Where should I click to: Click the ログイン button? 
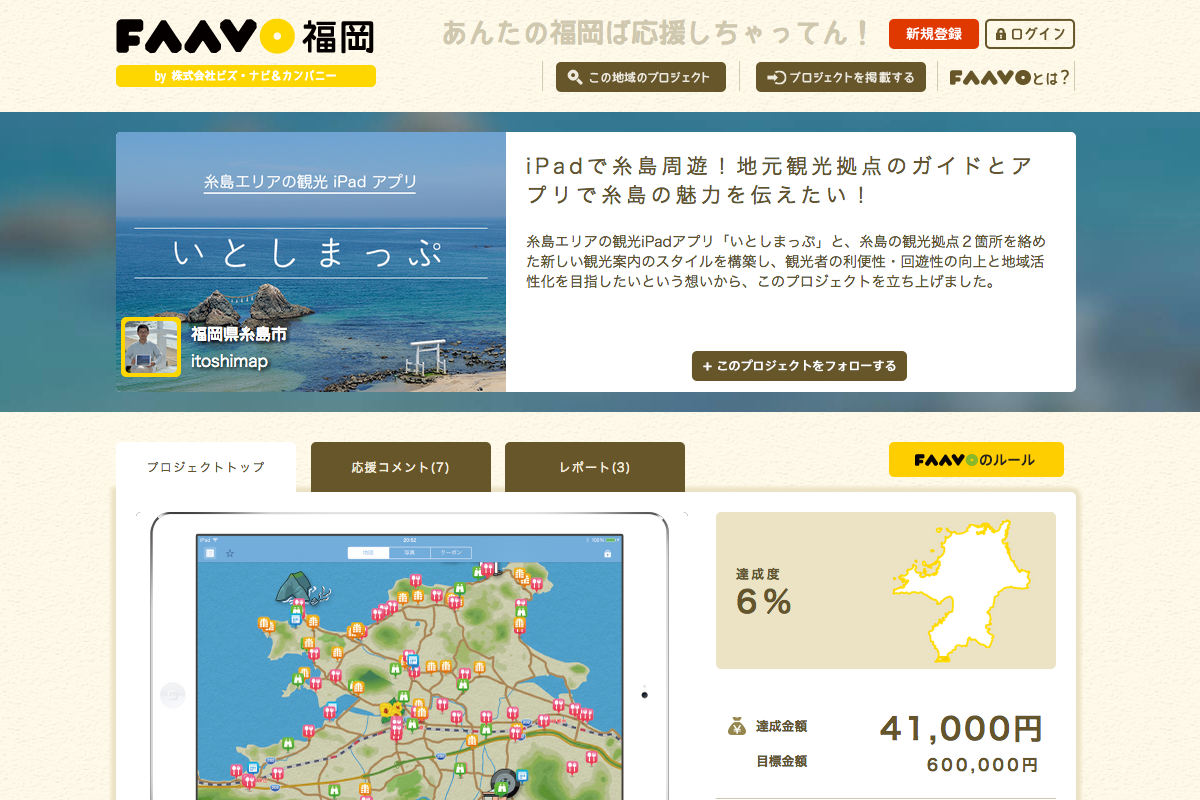coord(1030,34)
